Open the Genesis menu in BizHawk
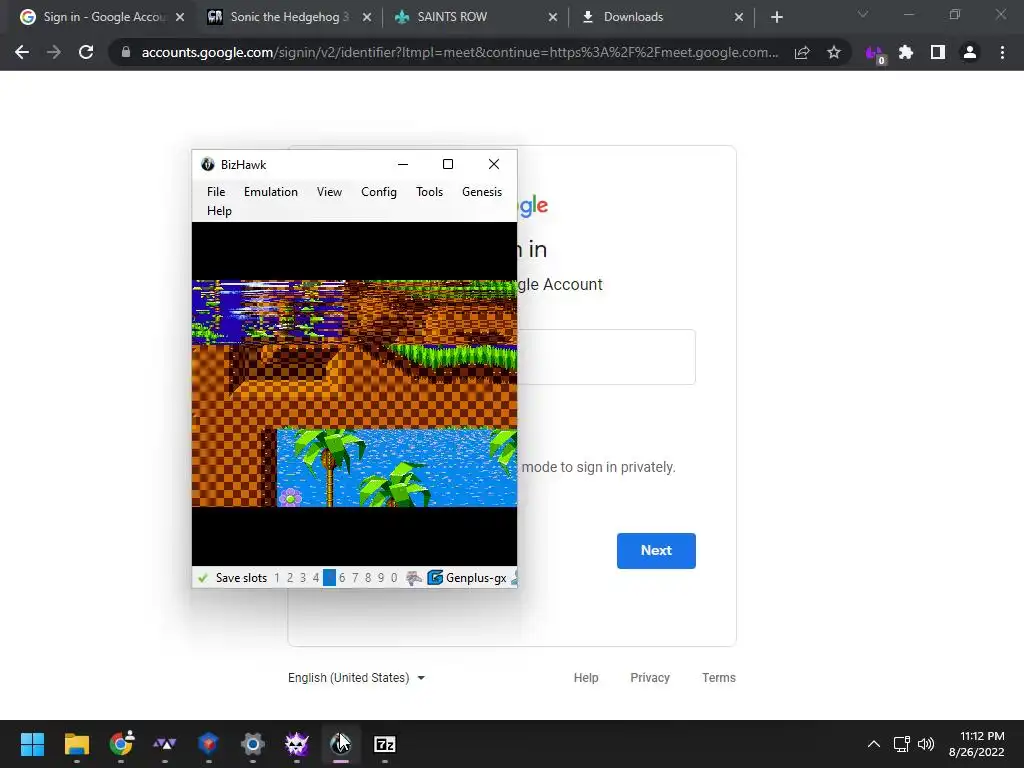The image size is (1024, 768). point(482,191)
